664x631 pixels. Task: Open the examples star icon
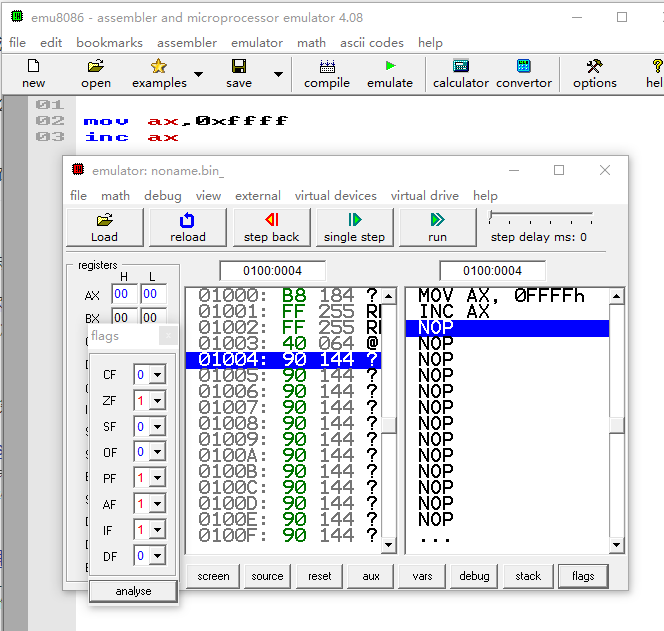(159, 66)
